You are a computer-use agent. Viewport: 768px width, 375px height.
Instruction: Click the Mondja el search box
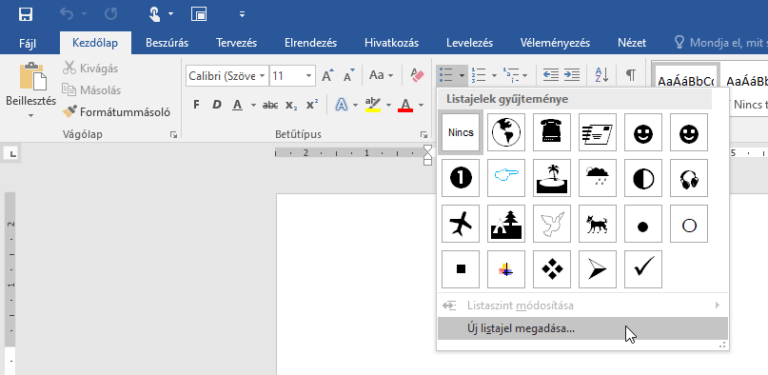(x=720, y=43)
